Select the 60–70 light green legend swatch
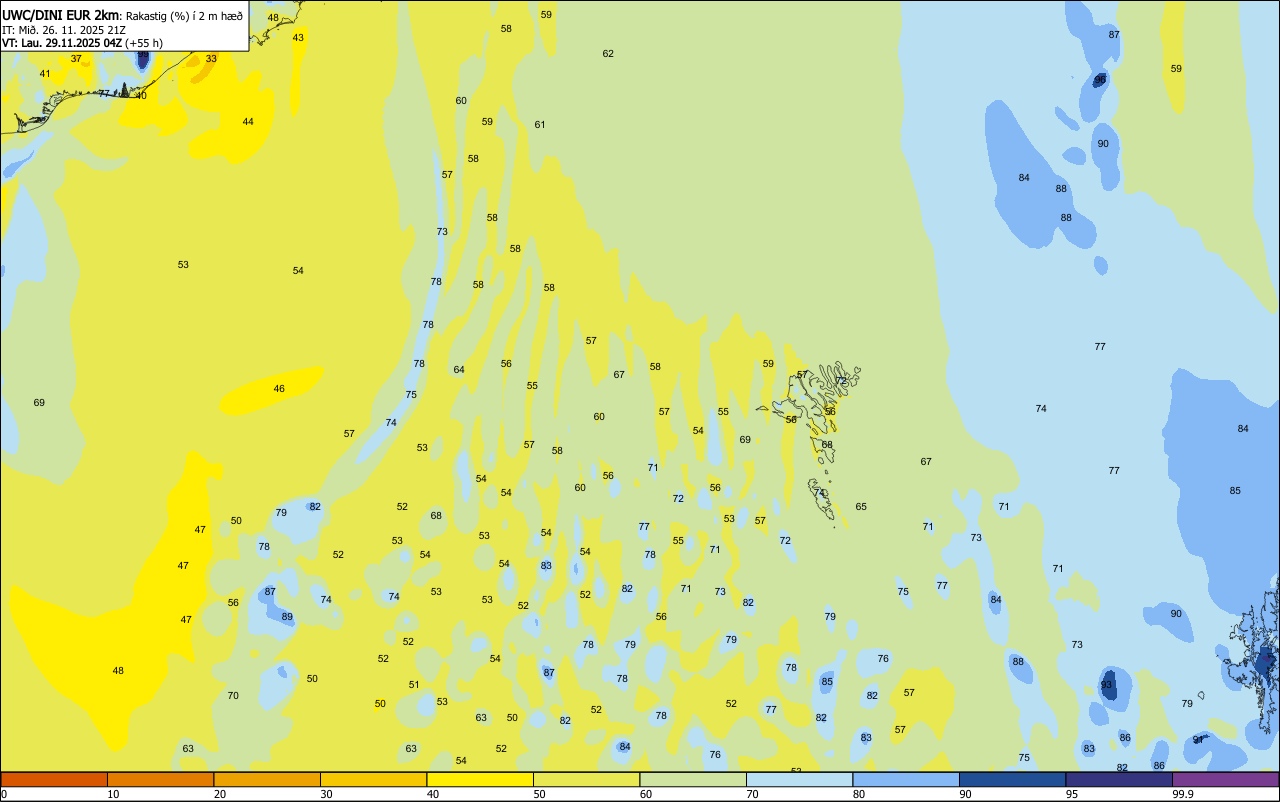1280x802 pixels. (693, 779)
